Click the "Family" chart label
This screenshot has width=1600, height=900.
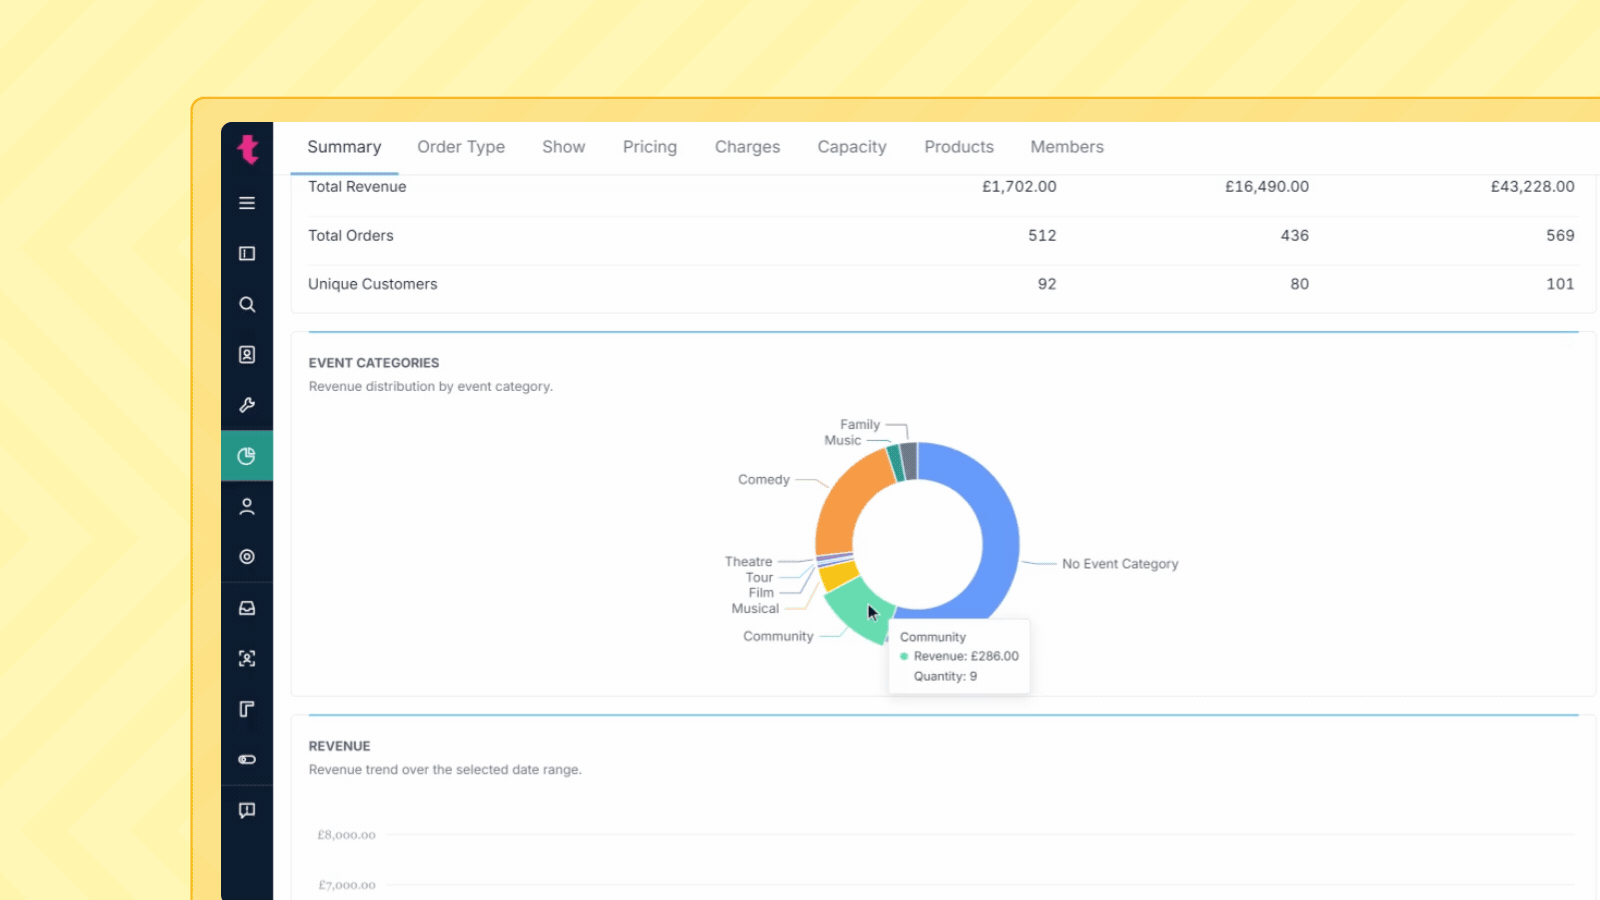(860, 425)
